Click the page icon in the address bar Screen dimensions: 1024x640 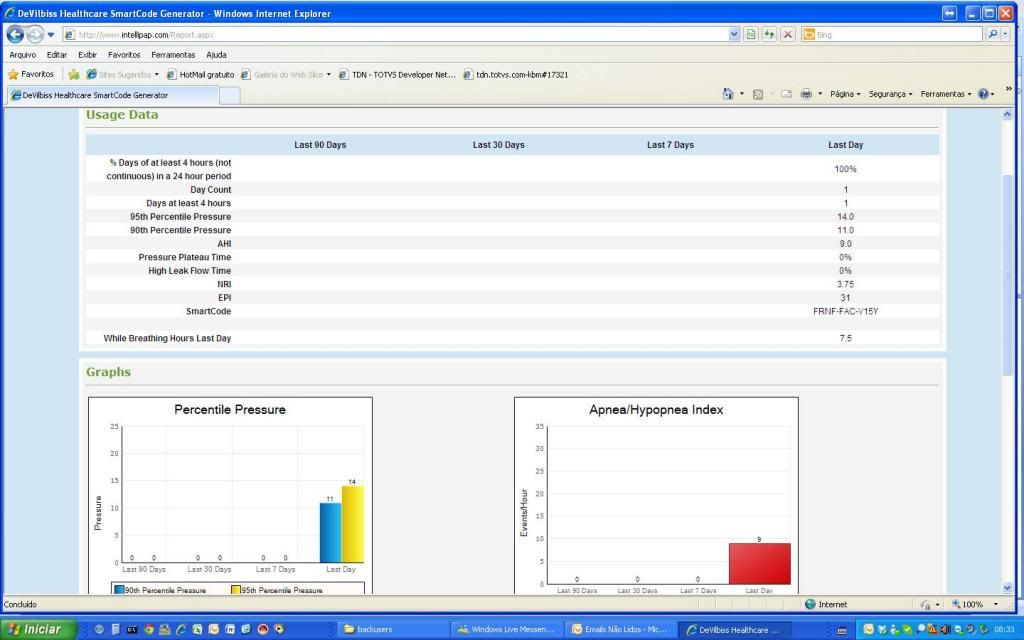click(69, 35)
